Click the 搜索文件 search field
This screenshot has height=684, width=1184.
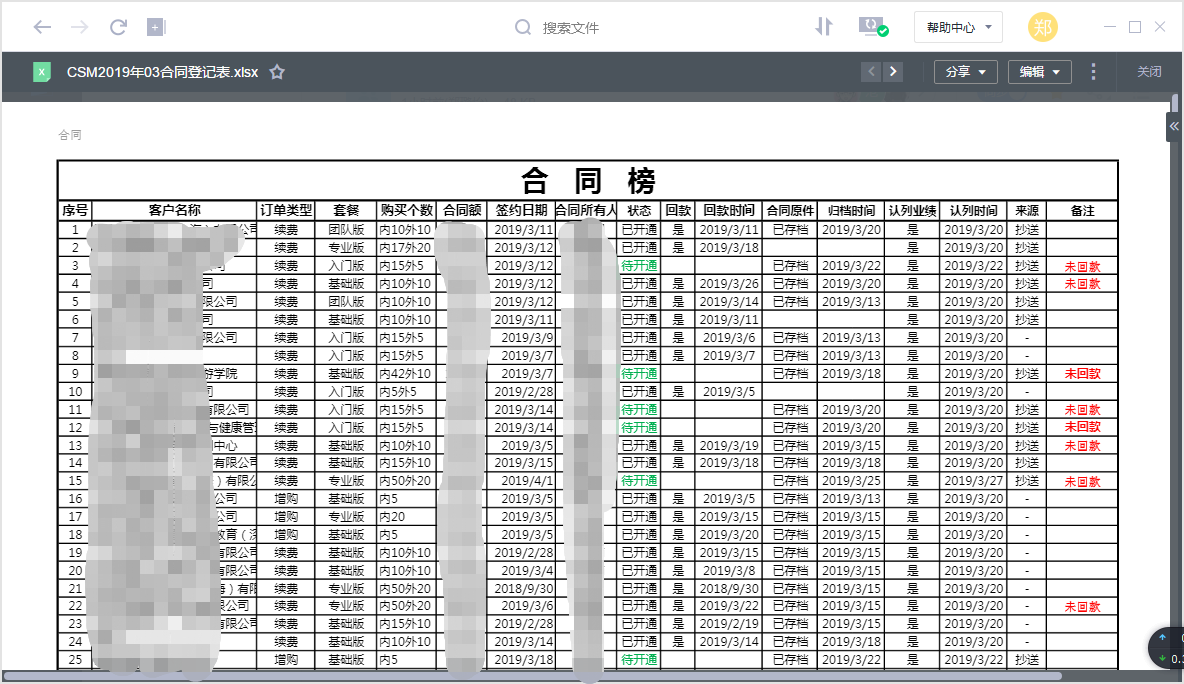coord(570,28)
